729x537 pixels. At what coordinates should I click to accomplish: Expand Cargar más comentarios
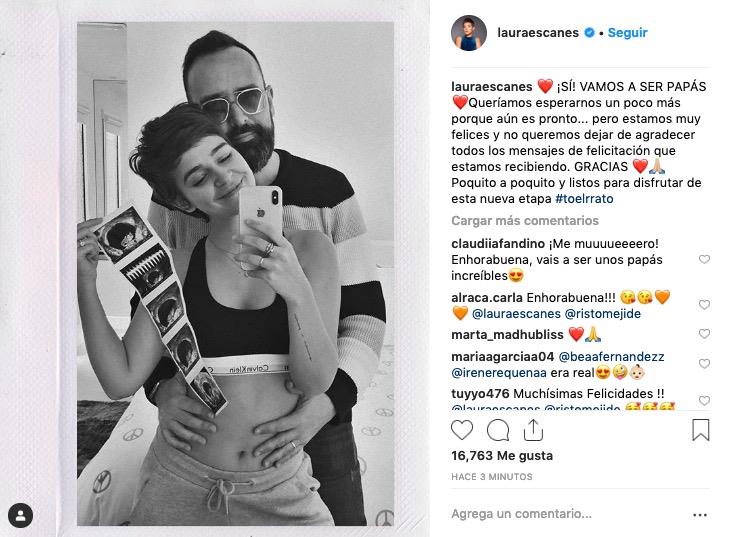[525, 220]
